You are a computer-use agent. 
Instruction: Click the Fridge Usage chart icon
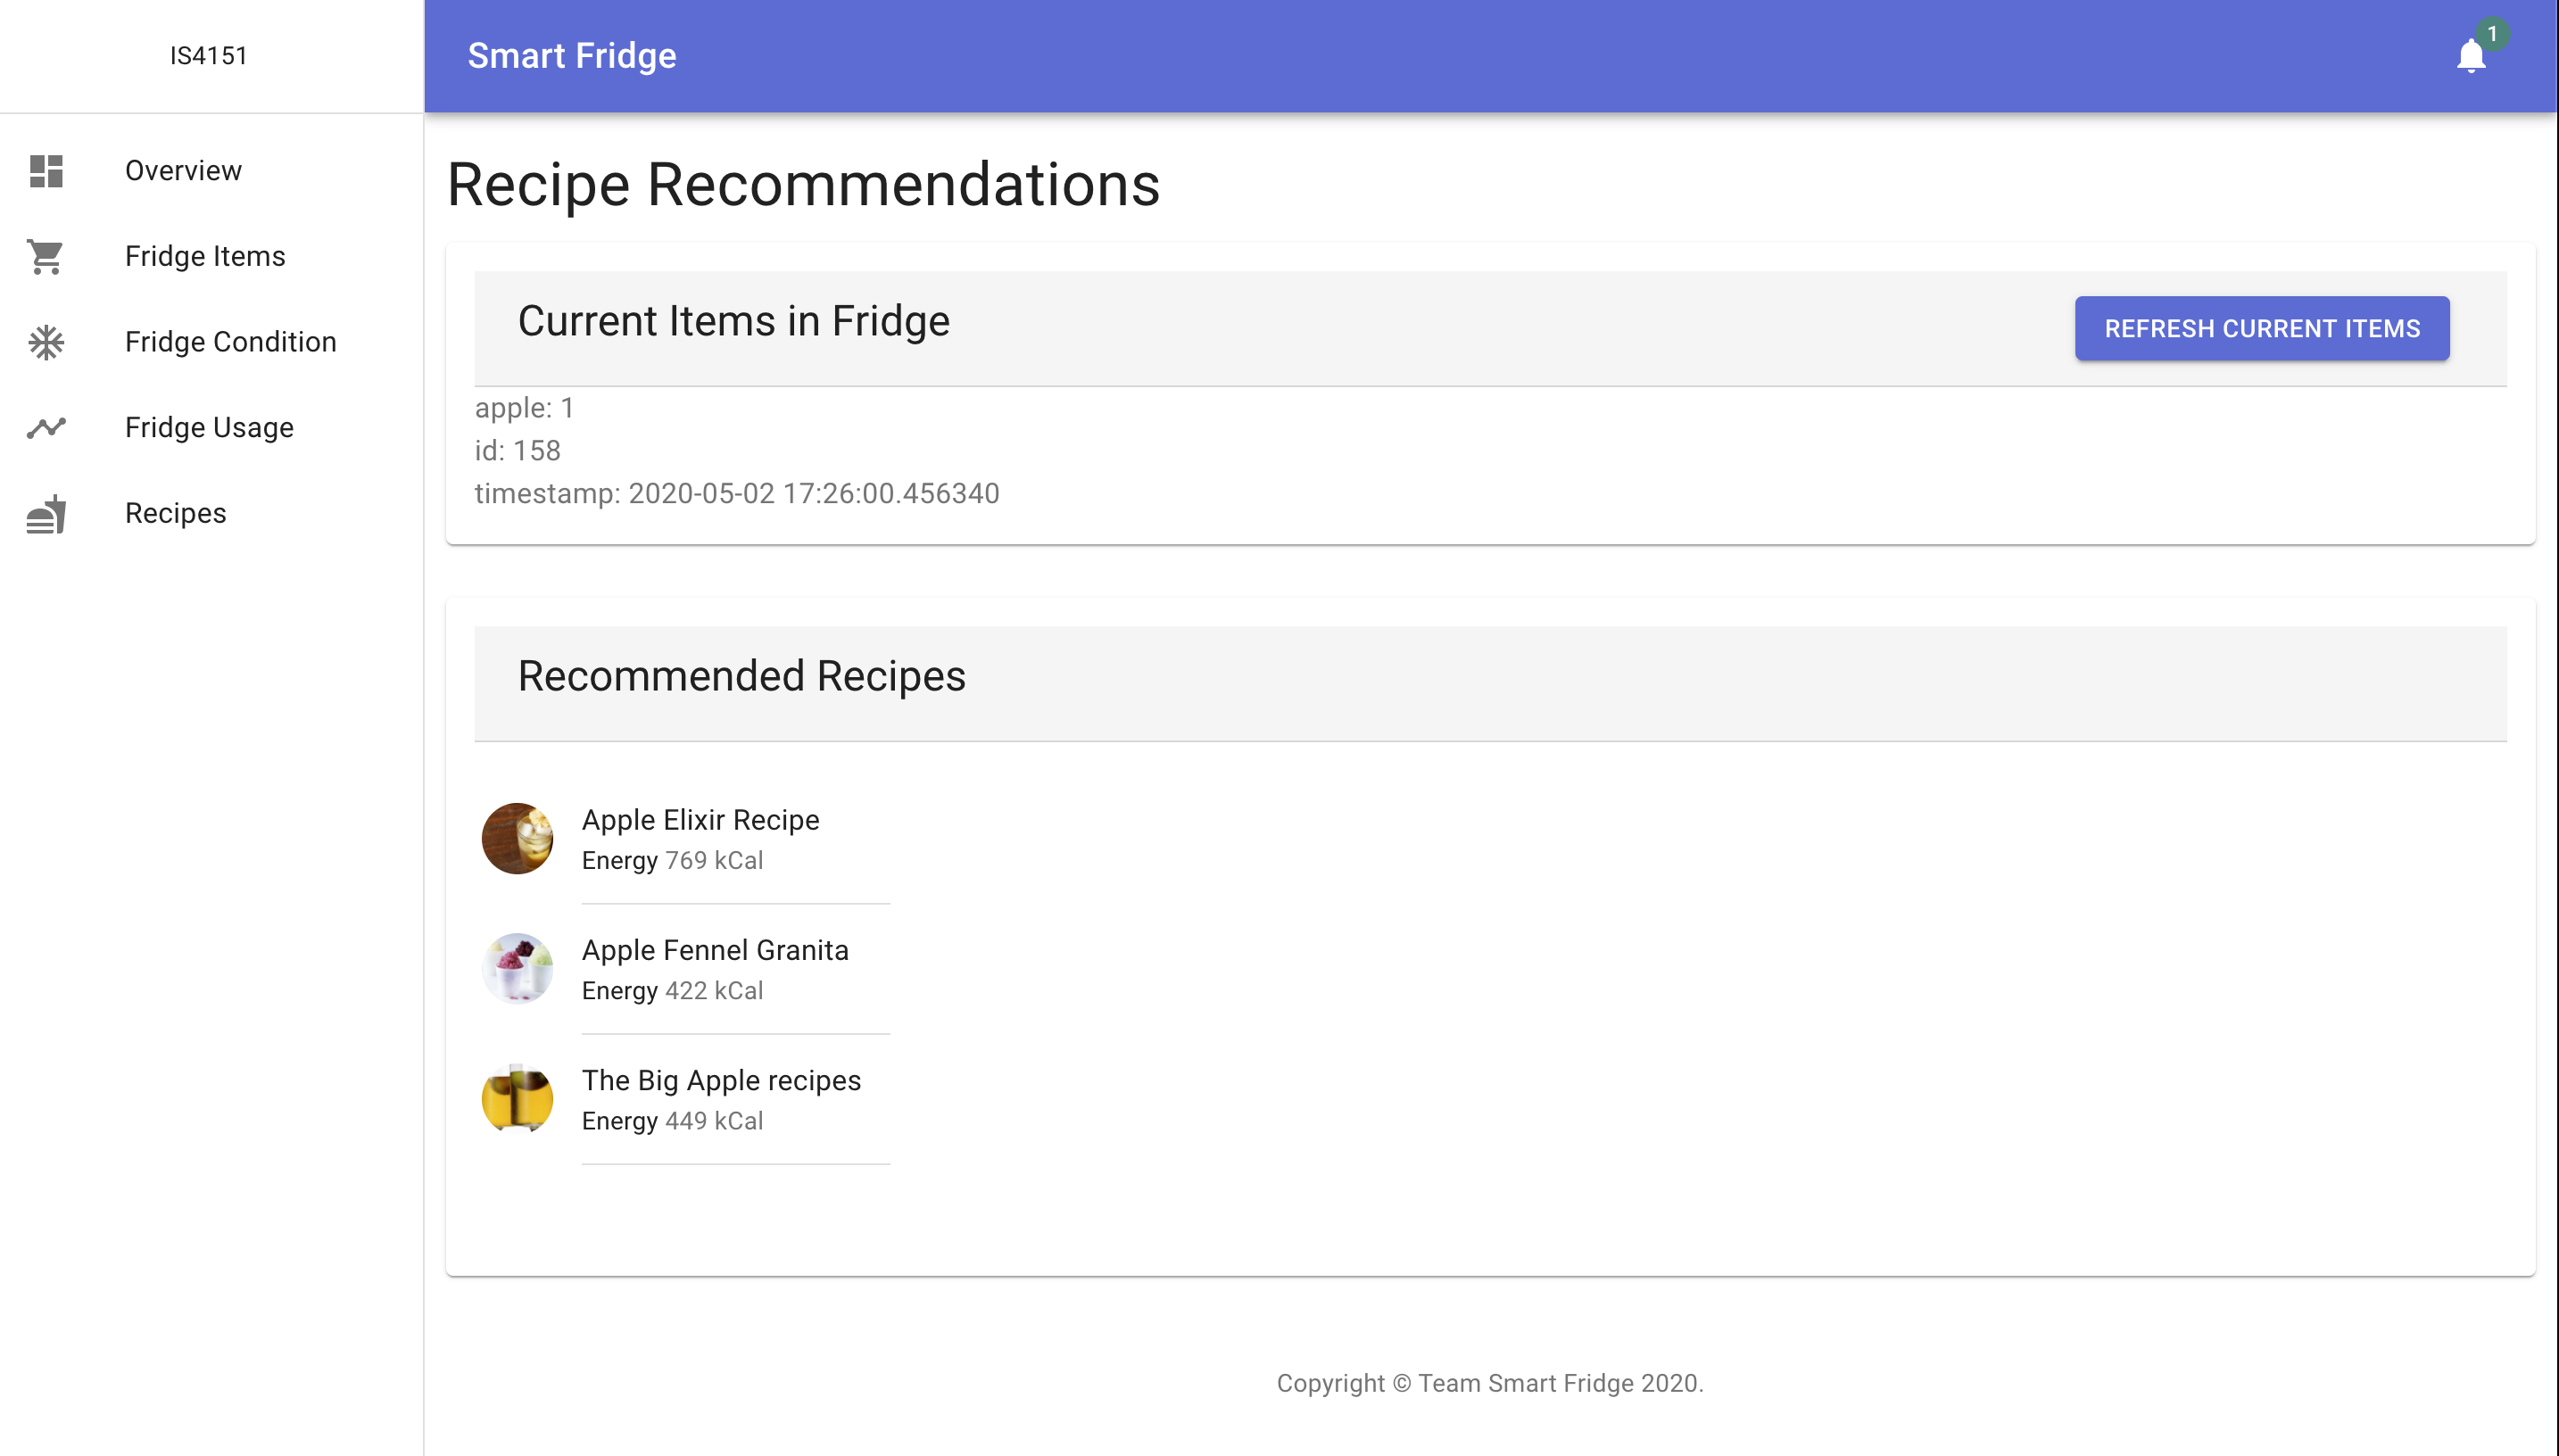coord(46,428)
